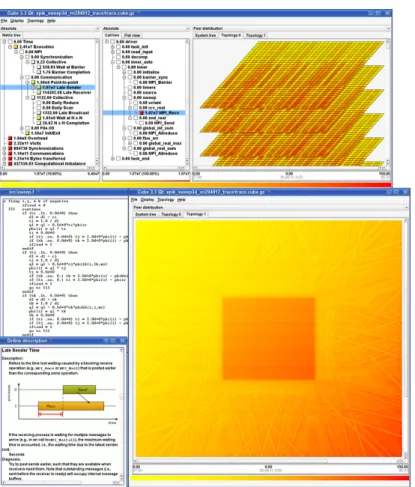Viewport: 415px width, 487px height.
Task: Click the green Send bar in description diagram
Action: tap(79, 389)
